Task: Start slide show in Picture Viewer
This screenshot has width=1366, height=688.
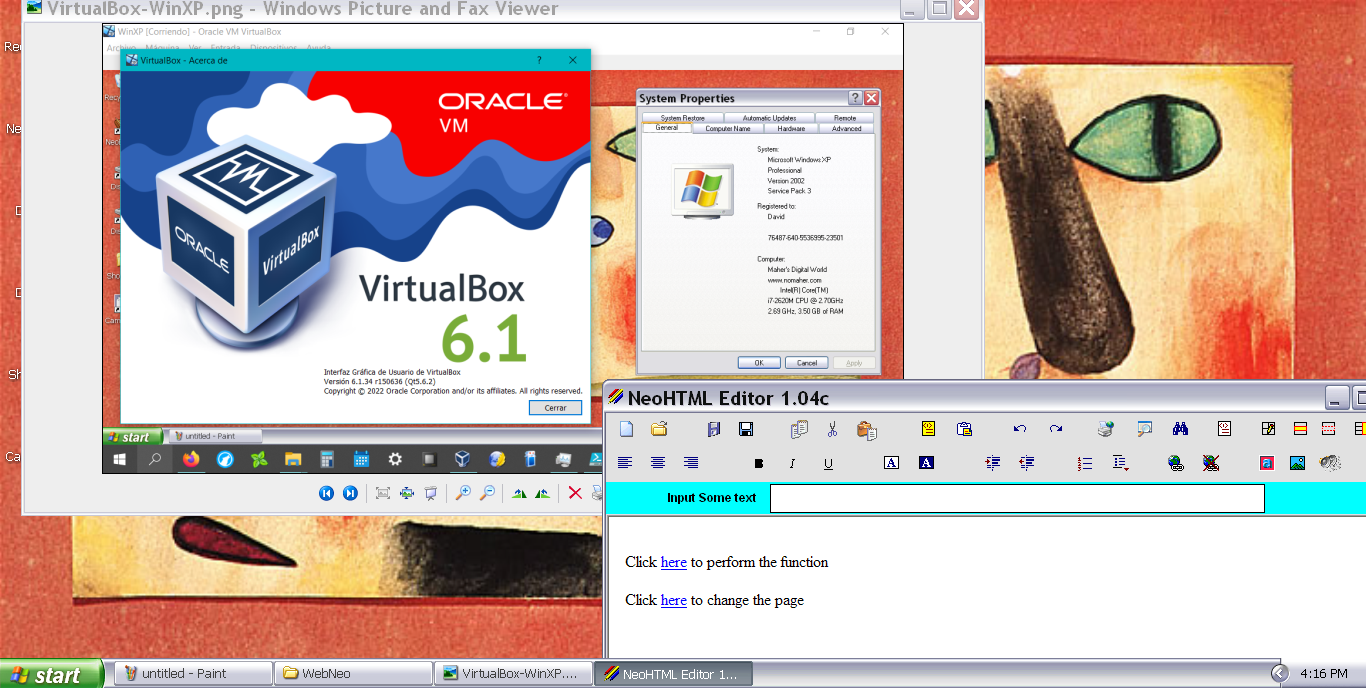Action: pyautogui.click(x=431, y=493)
